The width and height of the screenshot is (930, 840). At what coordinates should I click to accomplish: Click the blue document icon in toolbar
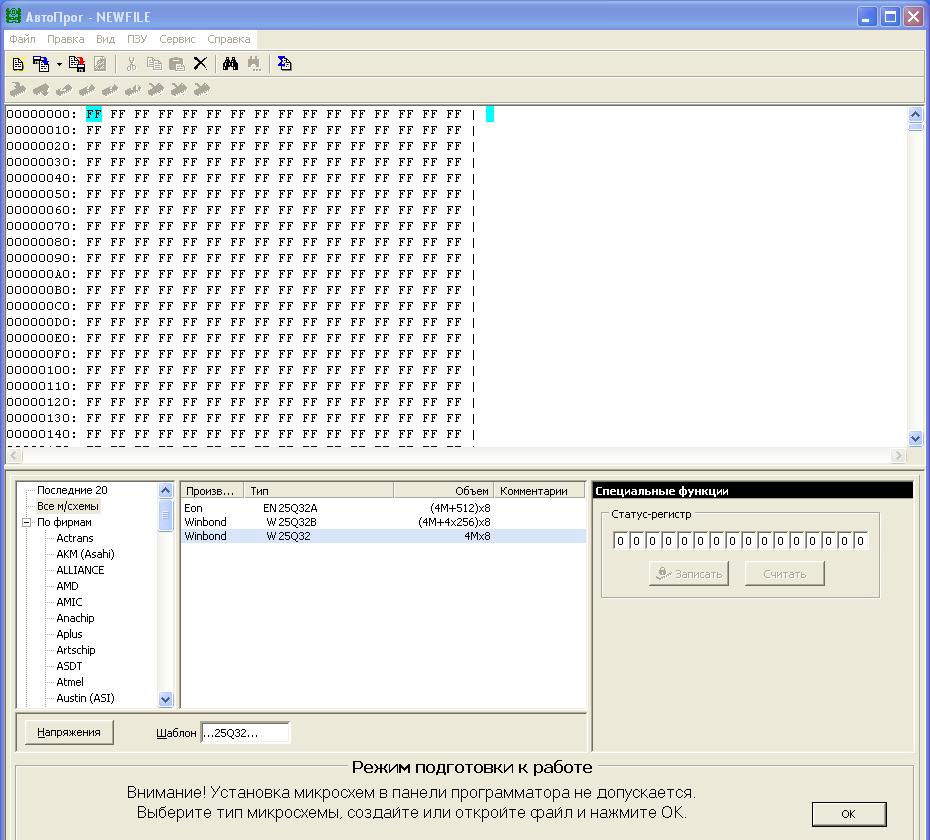pos(285,64)
